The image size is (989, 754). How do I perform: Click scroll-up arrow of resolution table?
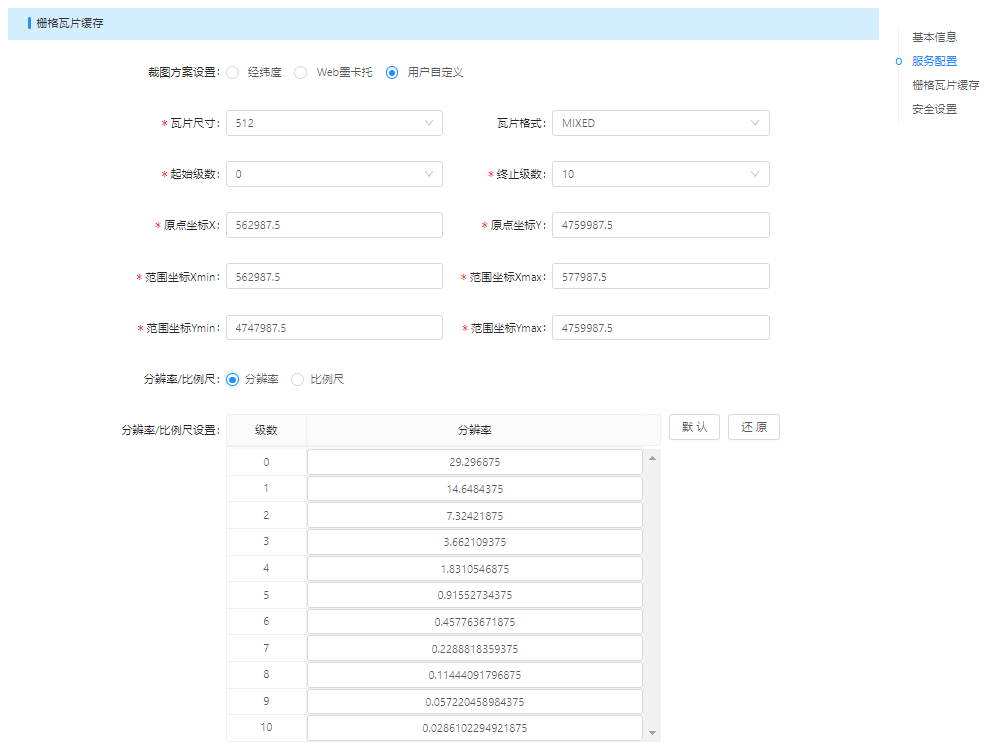pyautogui.click(x=653, y=458)
